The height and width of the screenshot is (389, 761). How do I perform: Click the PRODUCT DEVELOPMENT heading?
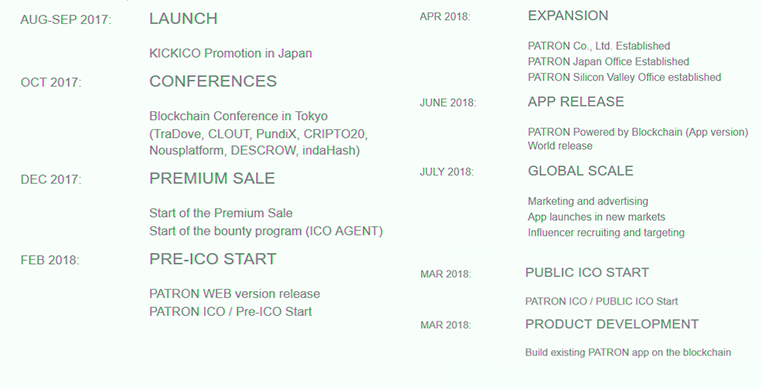(x=612, y=324)
